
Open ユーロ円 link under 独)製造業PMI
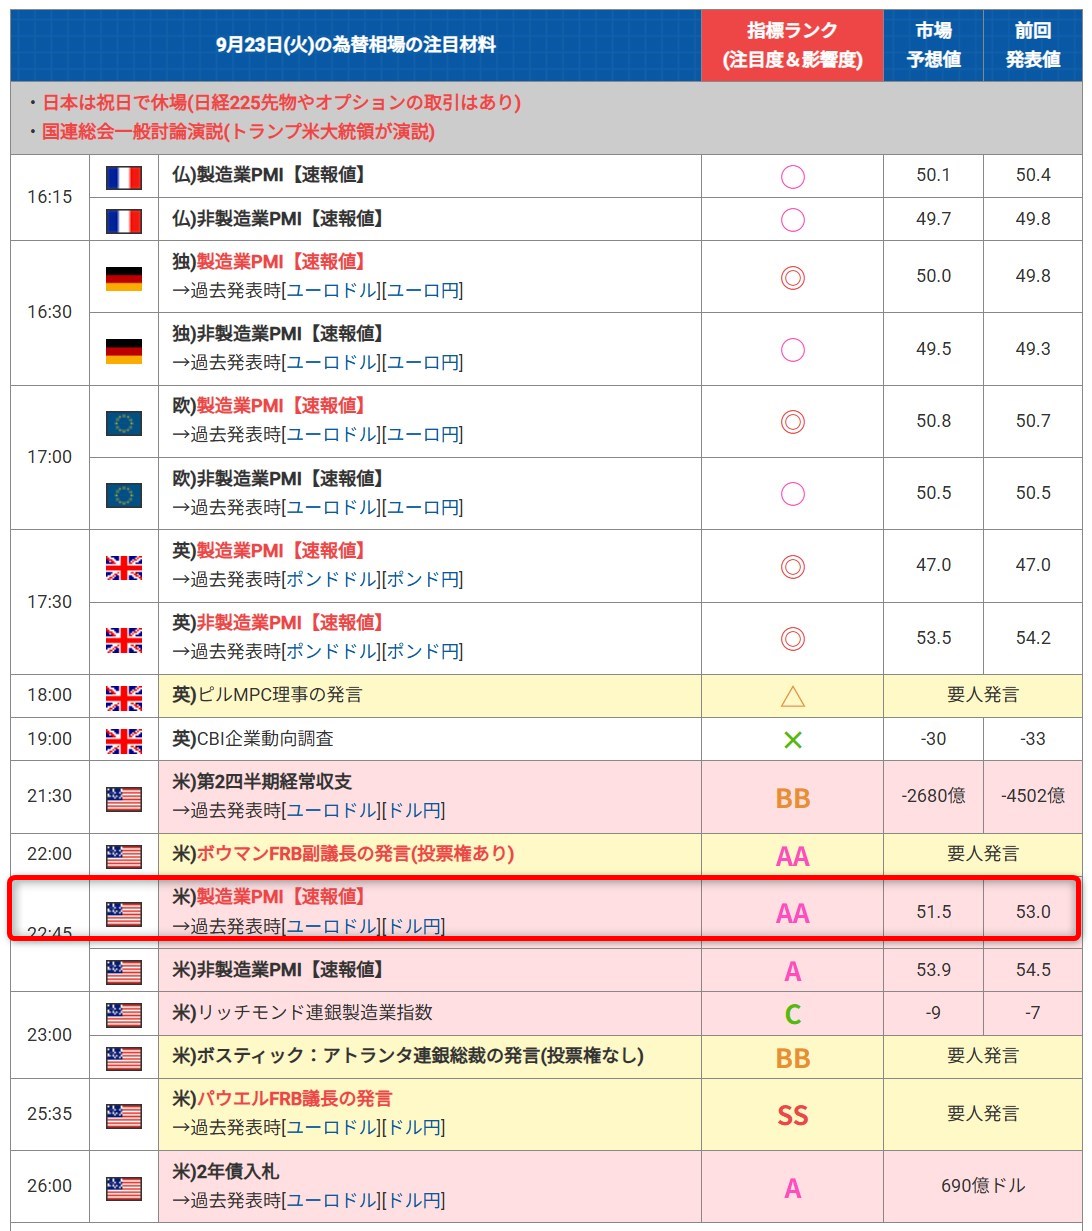point(424,291)
